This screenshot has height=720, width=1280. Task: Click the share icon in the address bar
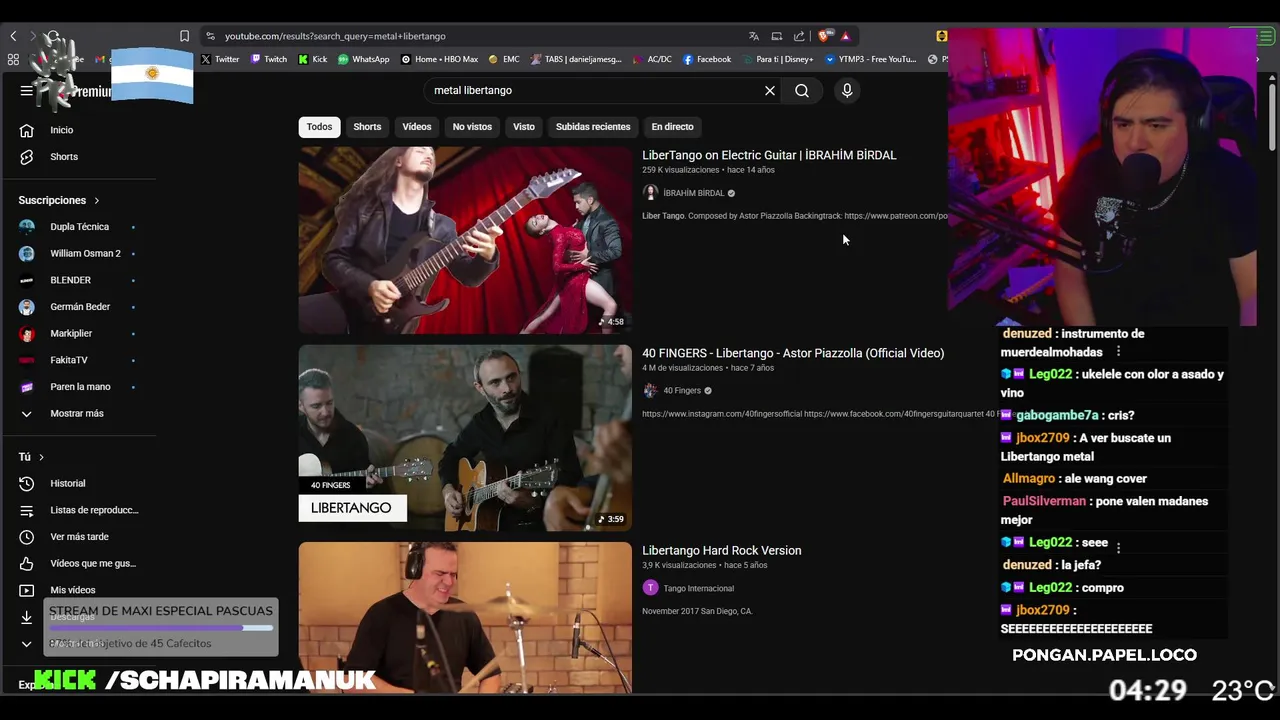point(799,36)
